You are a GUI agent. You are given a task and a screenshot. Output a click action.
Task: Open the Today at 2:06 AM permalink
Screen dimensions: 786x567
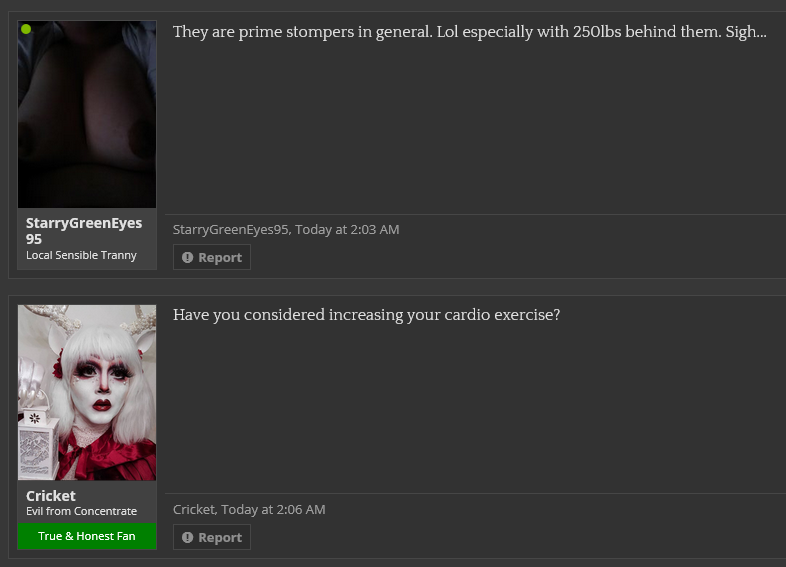(x=273, y=509)
